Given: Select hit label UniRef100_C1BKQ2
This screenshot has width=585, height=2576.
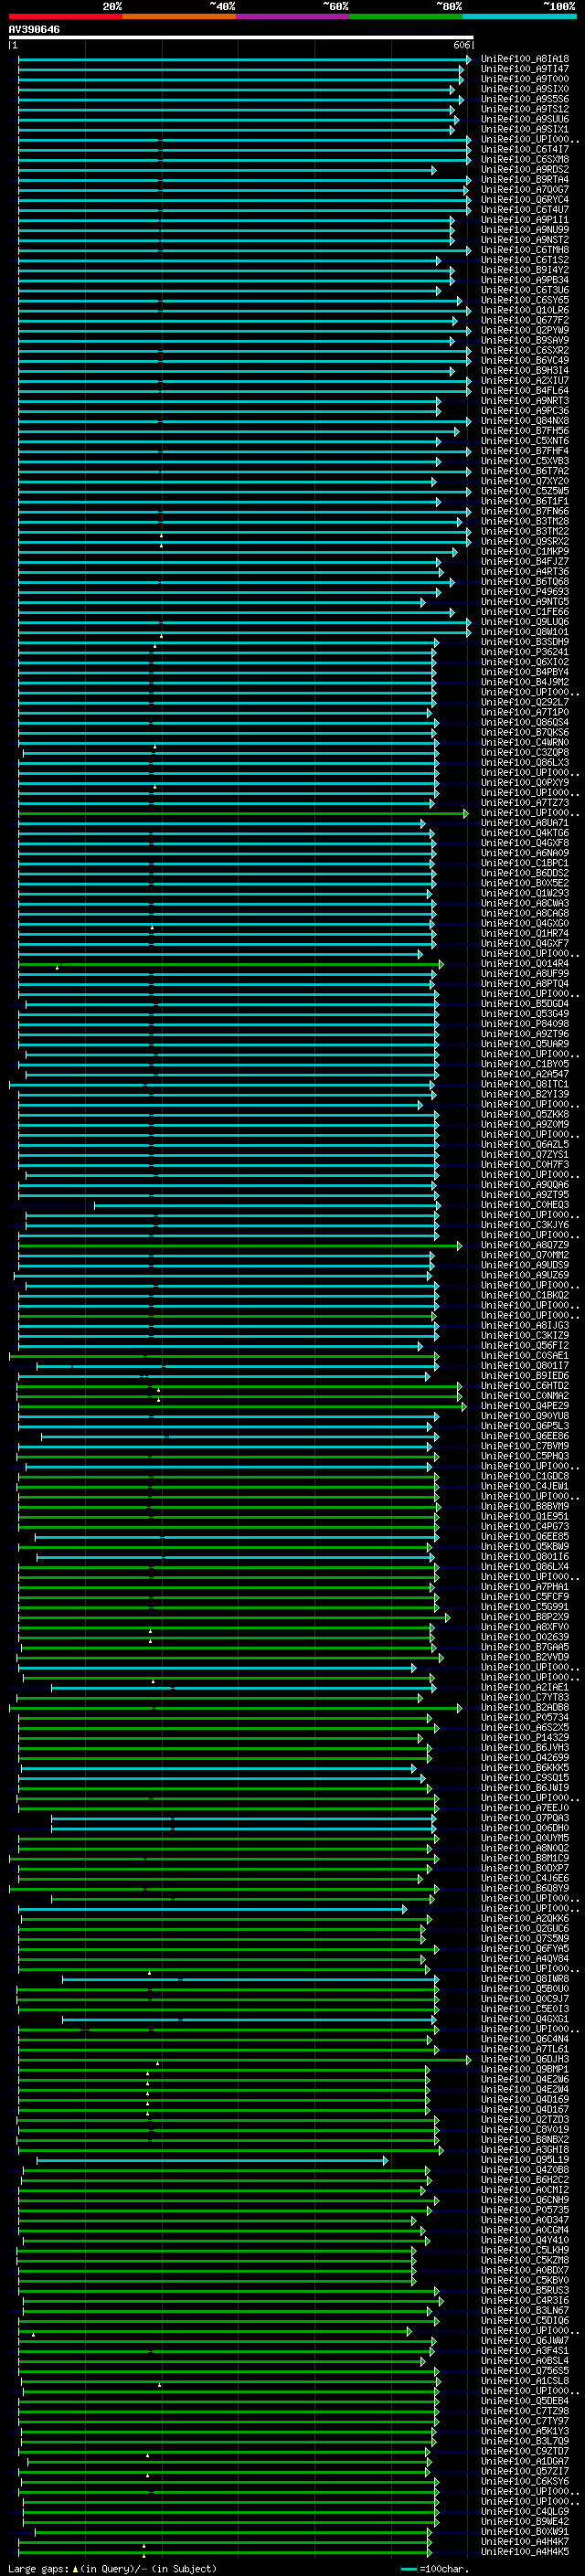Looking at the screenshot, I should click(525, 1296).
